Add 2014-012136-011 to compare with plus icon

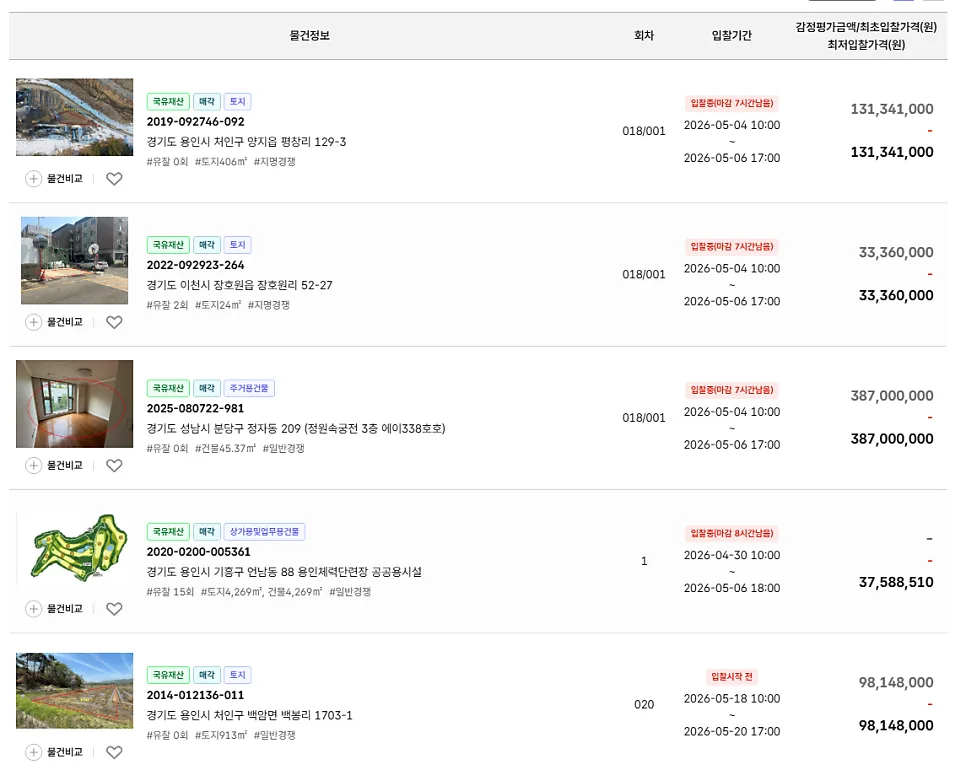(x=33, y=752)
